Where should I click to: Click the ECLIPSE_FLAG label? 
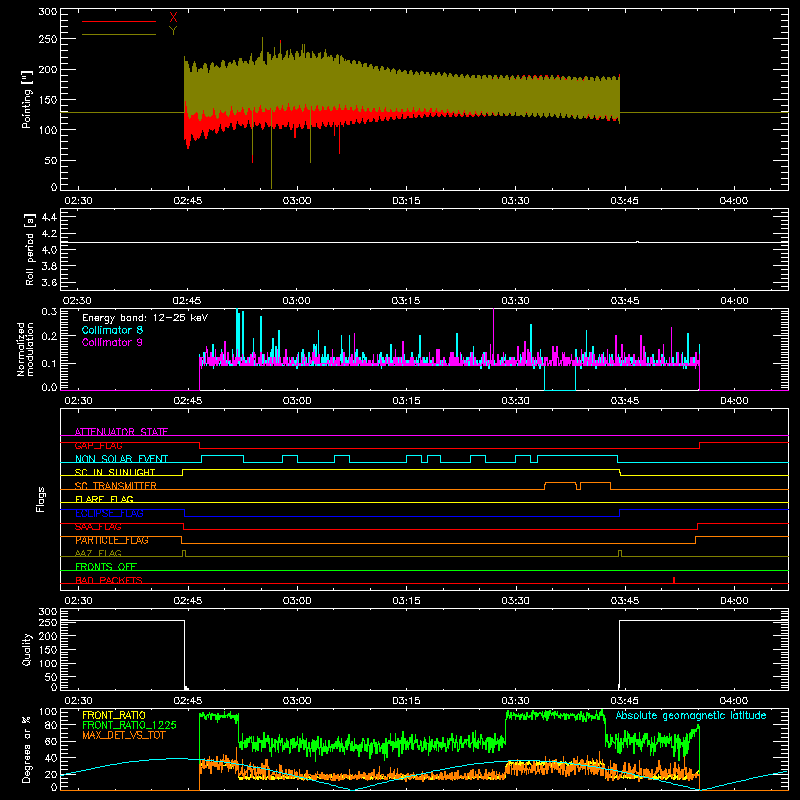[x=109, y=513]
